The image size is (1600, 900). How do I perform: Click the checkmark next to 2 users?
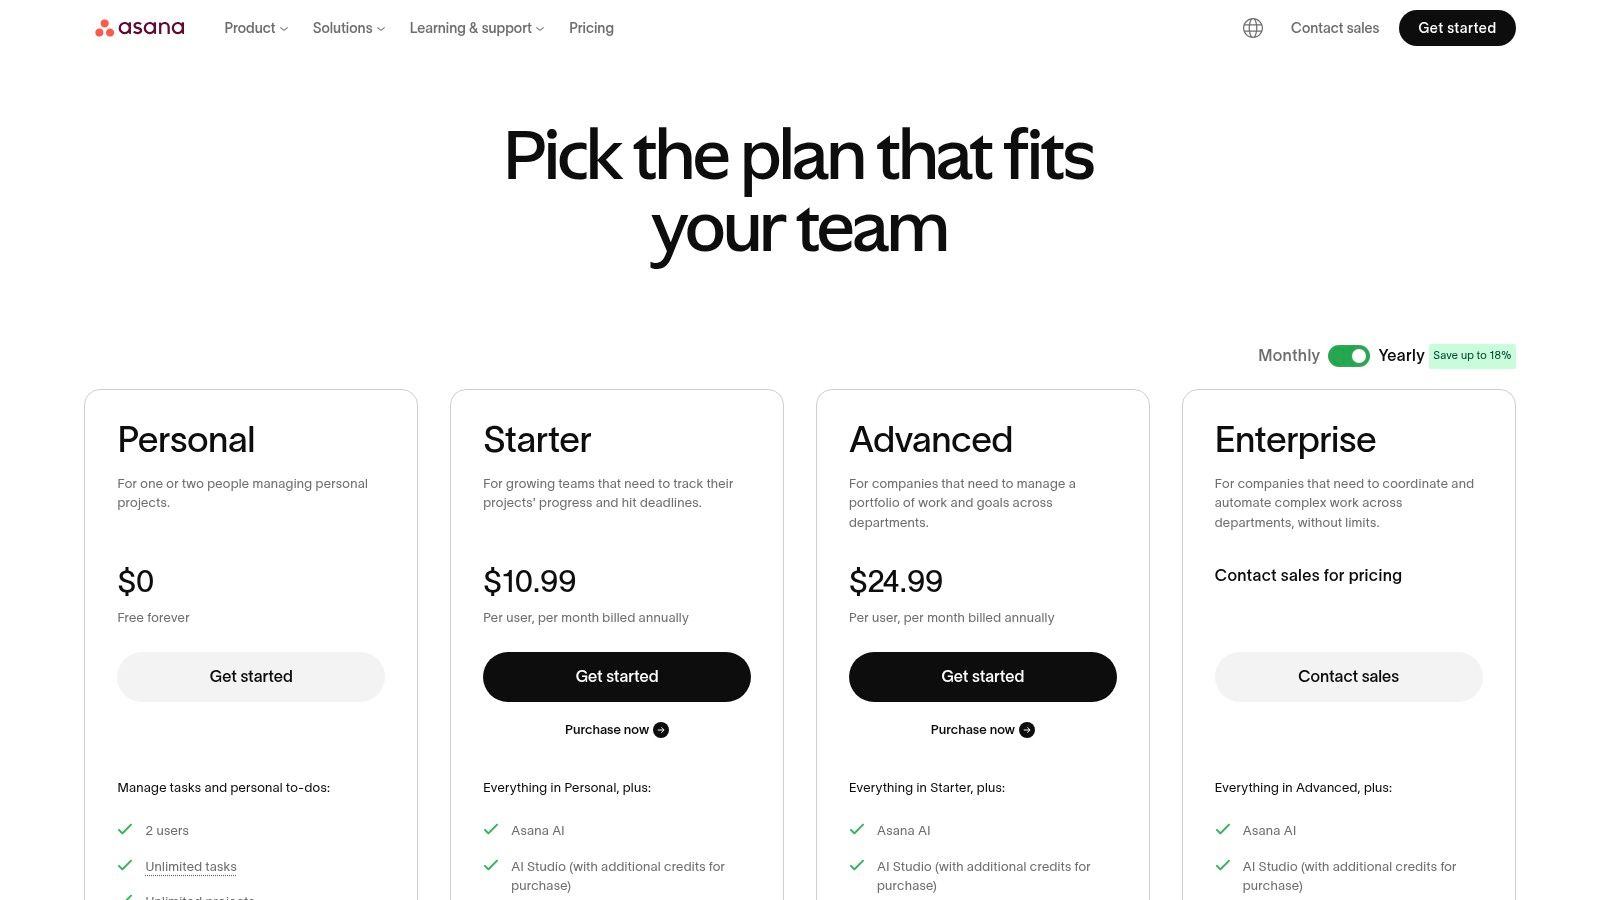(125, 830)
